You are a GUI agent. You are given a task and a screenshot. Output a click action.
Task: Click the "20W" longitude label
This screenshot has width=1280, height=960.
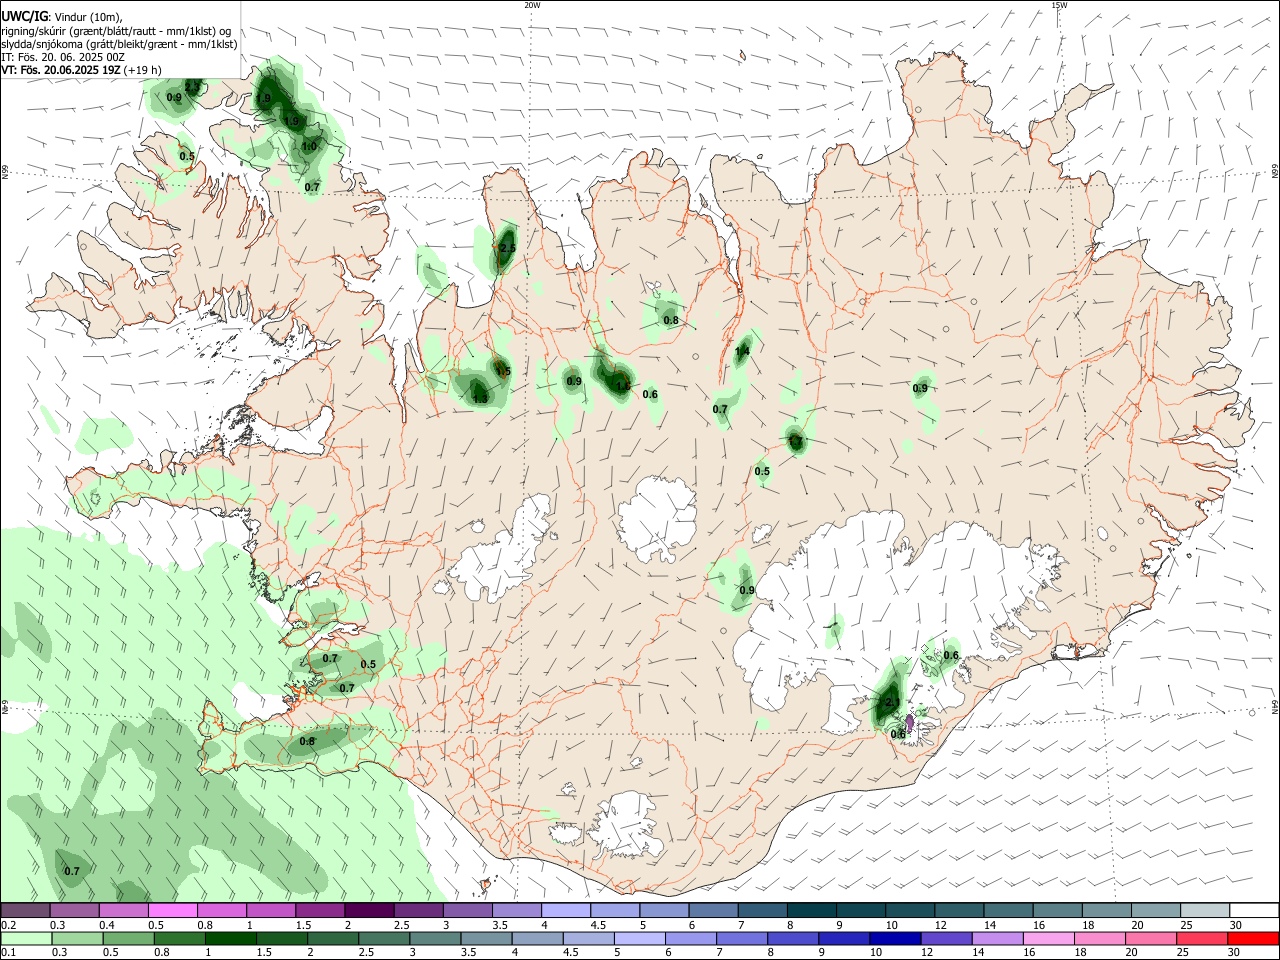532,4
